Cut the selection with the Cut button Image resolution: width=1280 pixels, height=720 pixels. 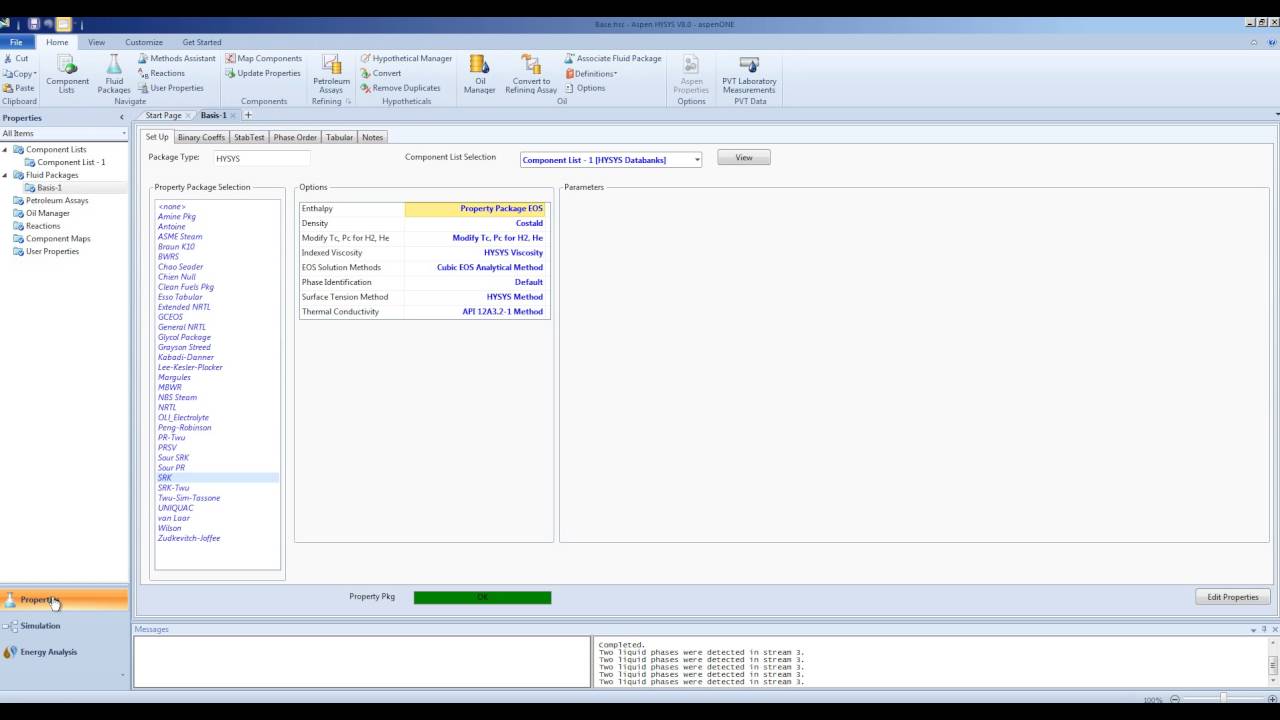[16, 59]
